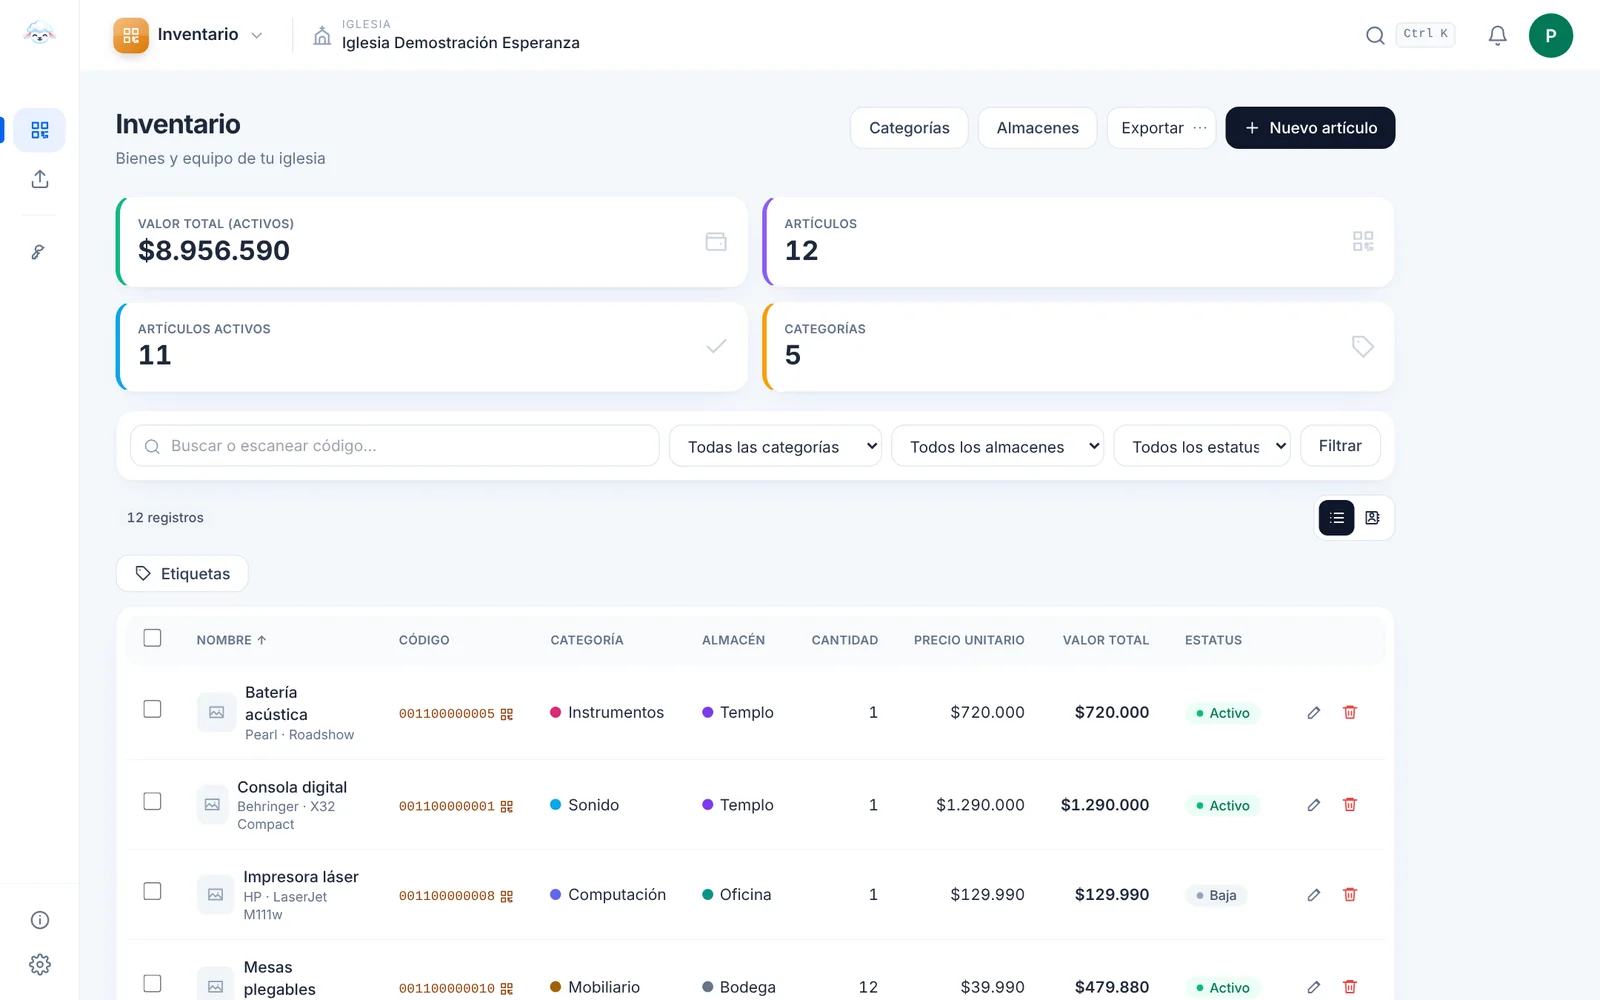This screenshot has height=1000, width=1600.
Task: Open the settings gear in sidebar
Action: pos(40,964)
